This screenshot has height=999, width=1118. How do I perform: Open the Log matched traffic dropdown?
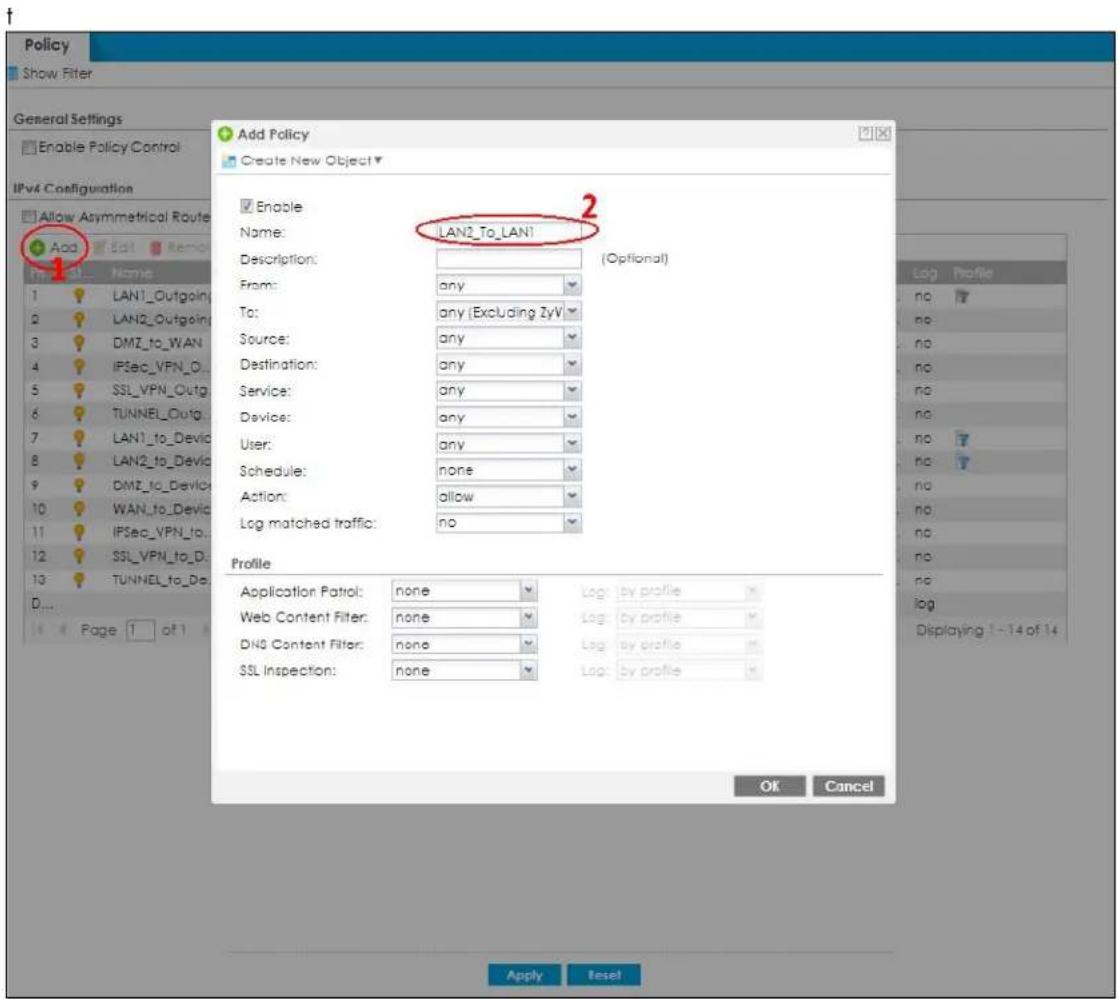(572, 523)
